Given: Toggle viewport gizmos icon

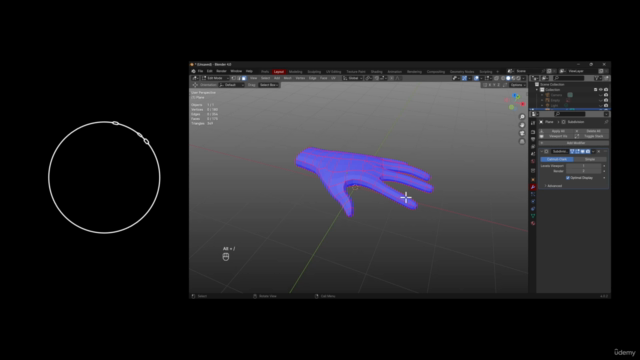Looking at the screenshot, I should tap(464, 78).
